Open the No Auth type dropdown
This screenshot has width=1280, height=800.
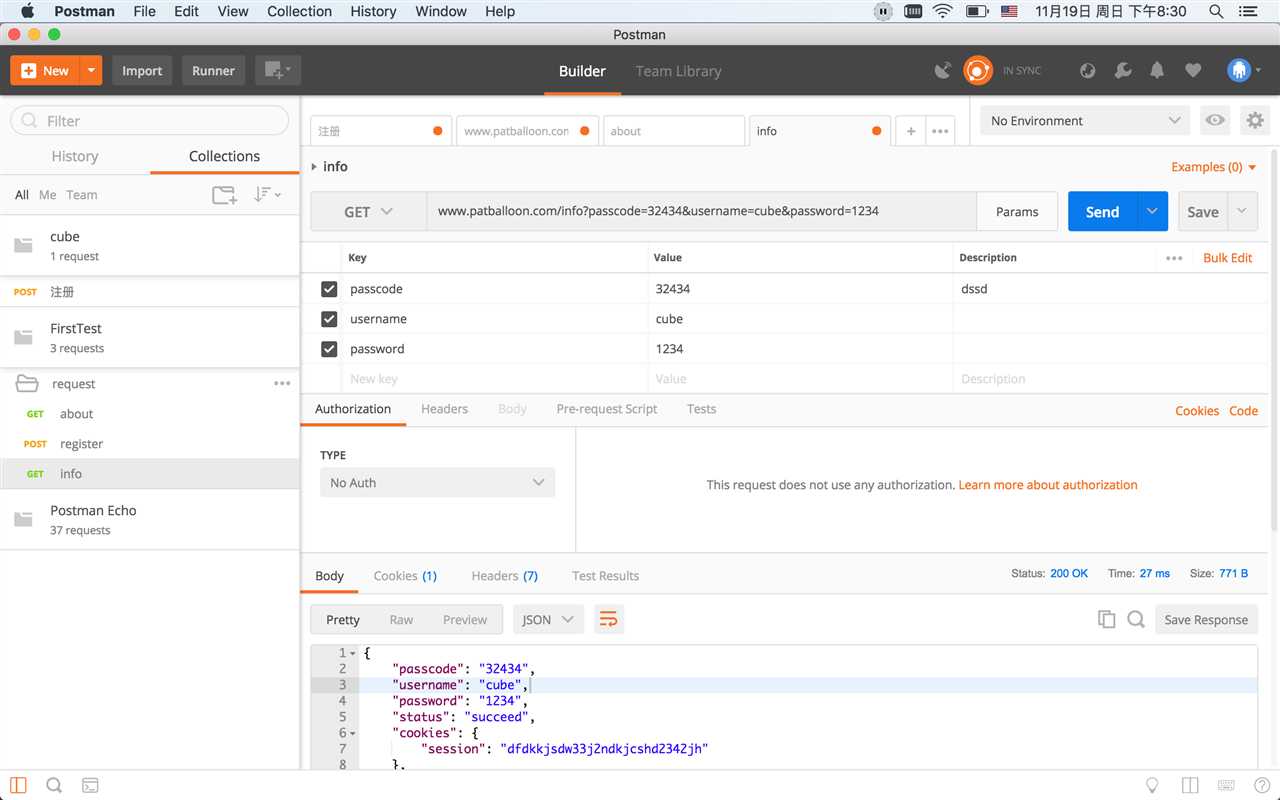[437, 483]
